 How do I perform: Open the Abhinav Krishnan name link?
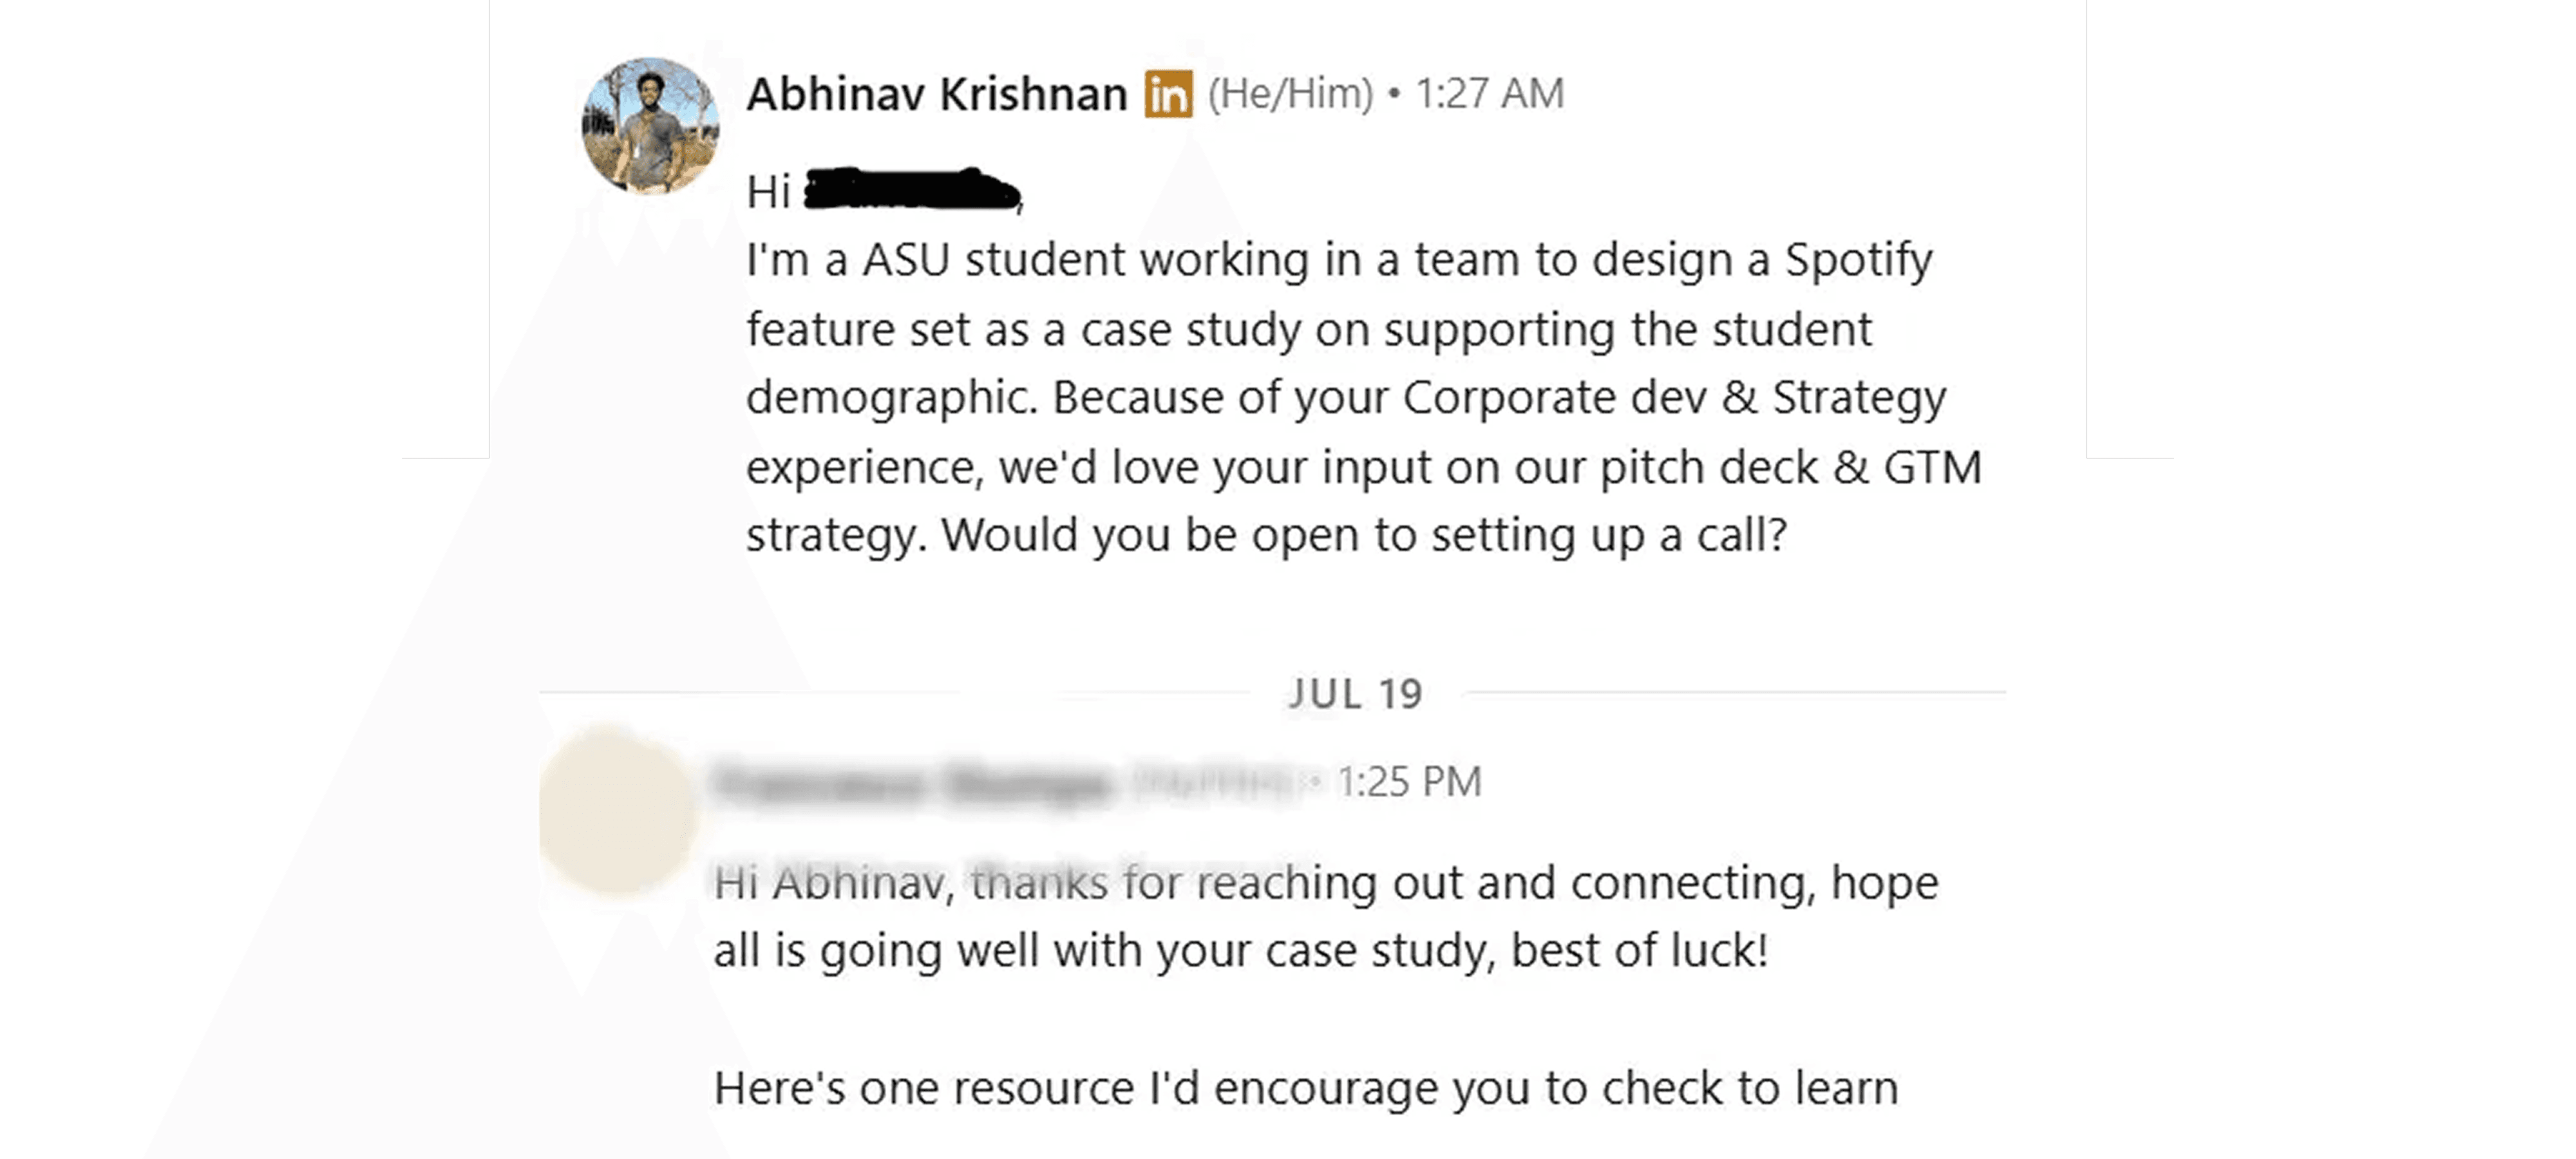point(937,95)
